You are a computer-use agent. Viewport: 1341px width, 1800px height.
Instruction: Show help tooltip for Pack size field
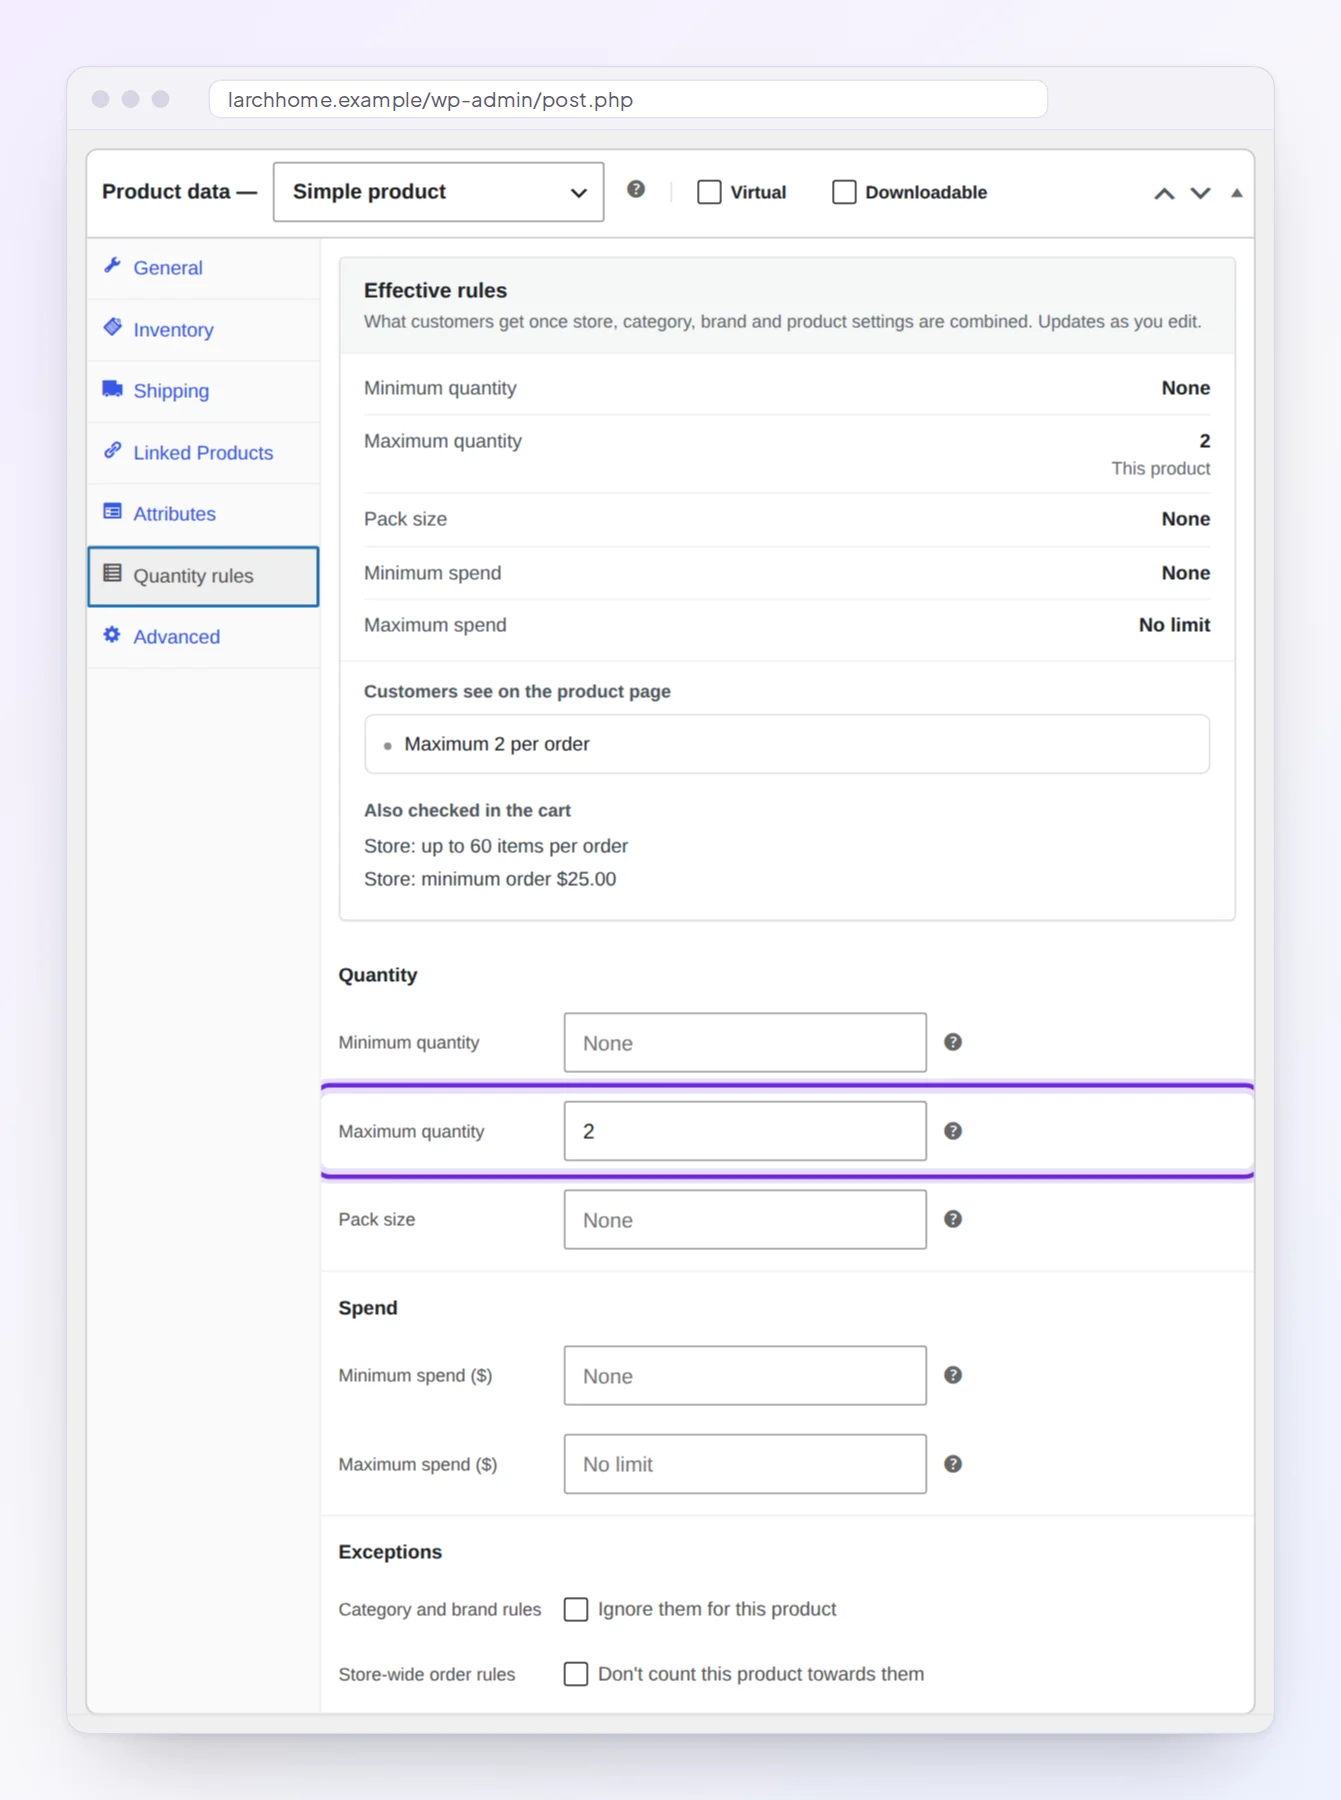coord(953,1219)
